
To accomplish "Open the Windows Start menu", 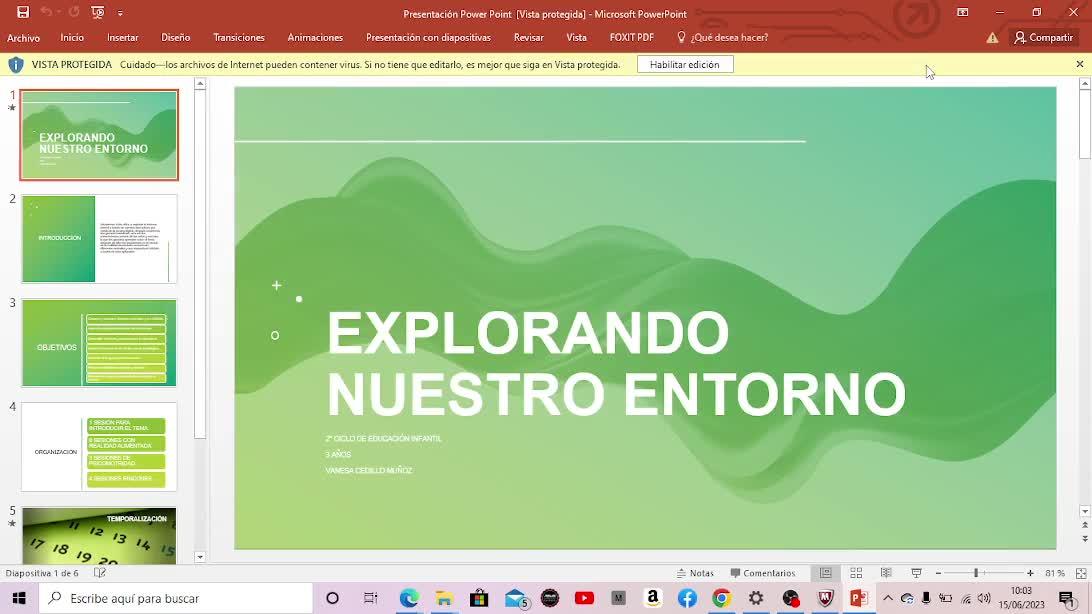I will coord(19,598).
